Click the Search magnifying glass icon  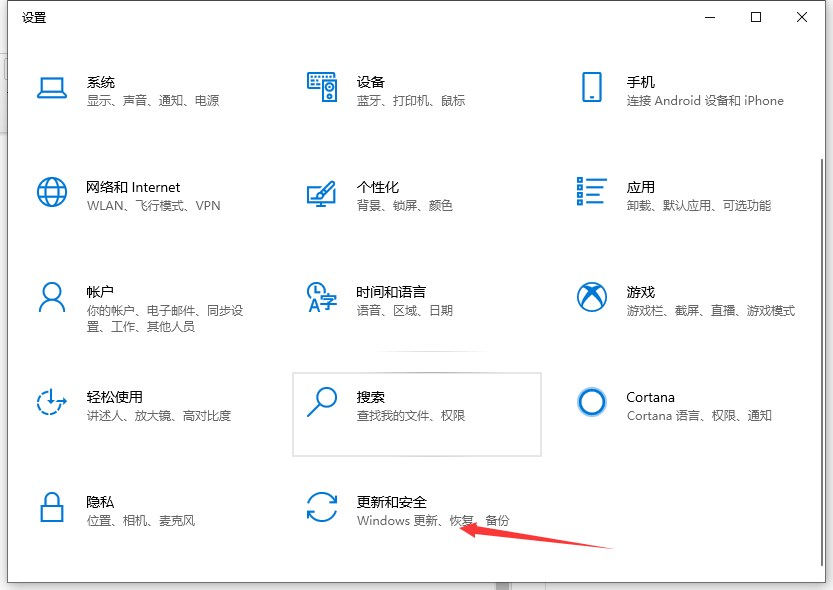point(322,402)
